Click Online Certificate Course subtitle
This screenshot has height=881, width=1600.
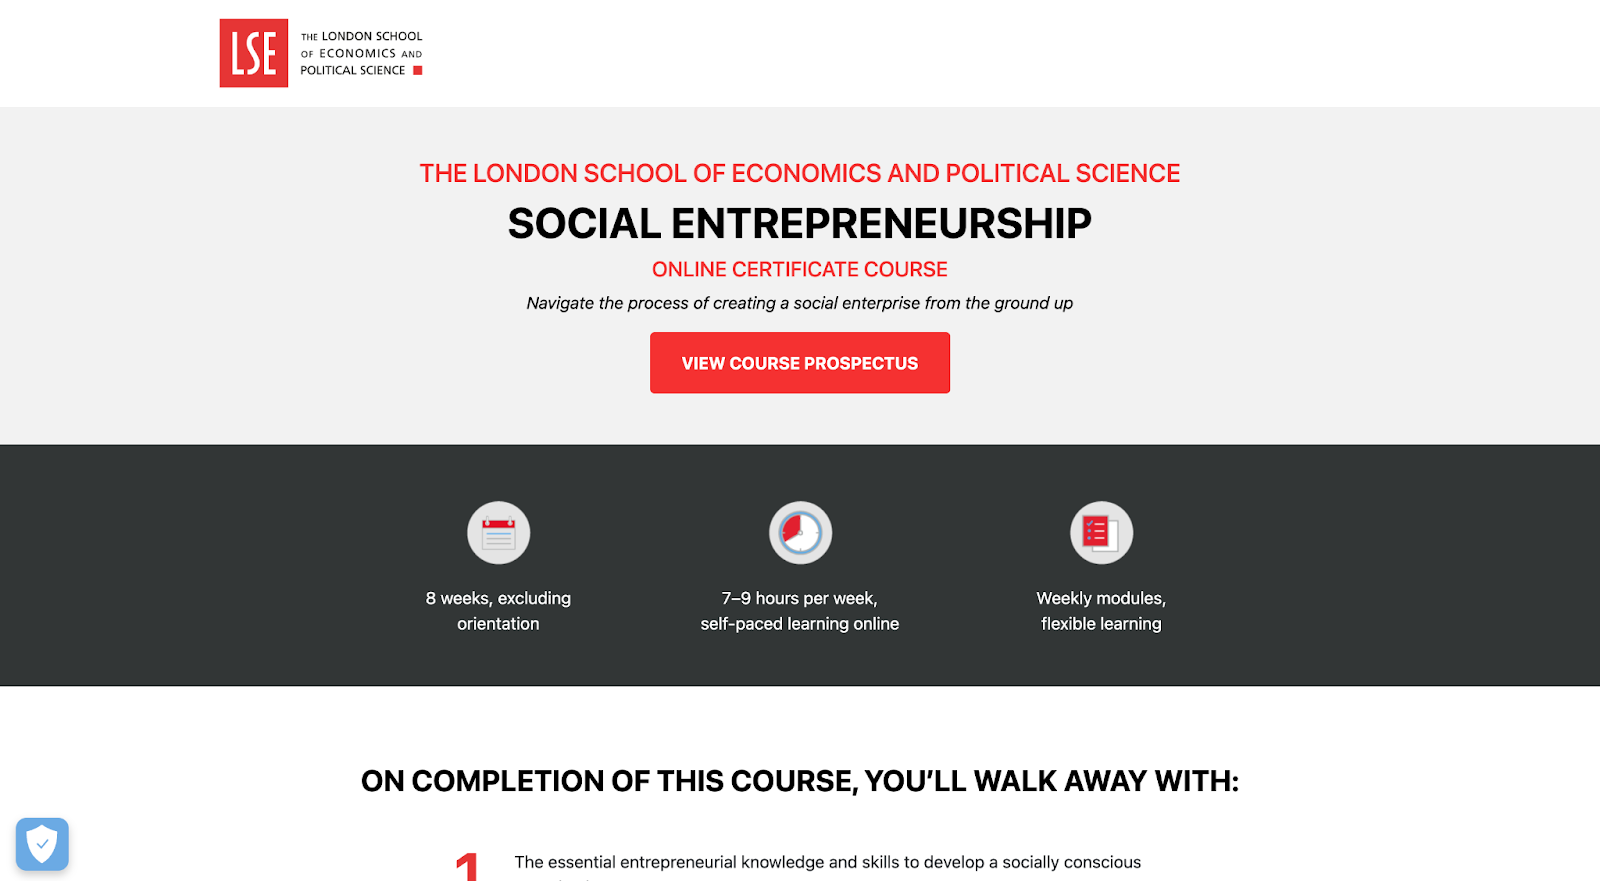[x=800, y=269]
